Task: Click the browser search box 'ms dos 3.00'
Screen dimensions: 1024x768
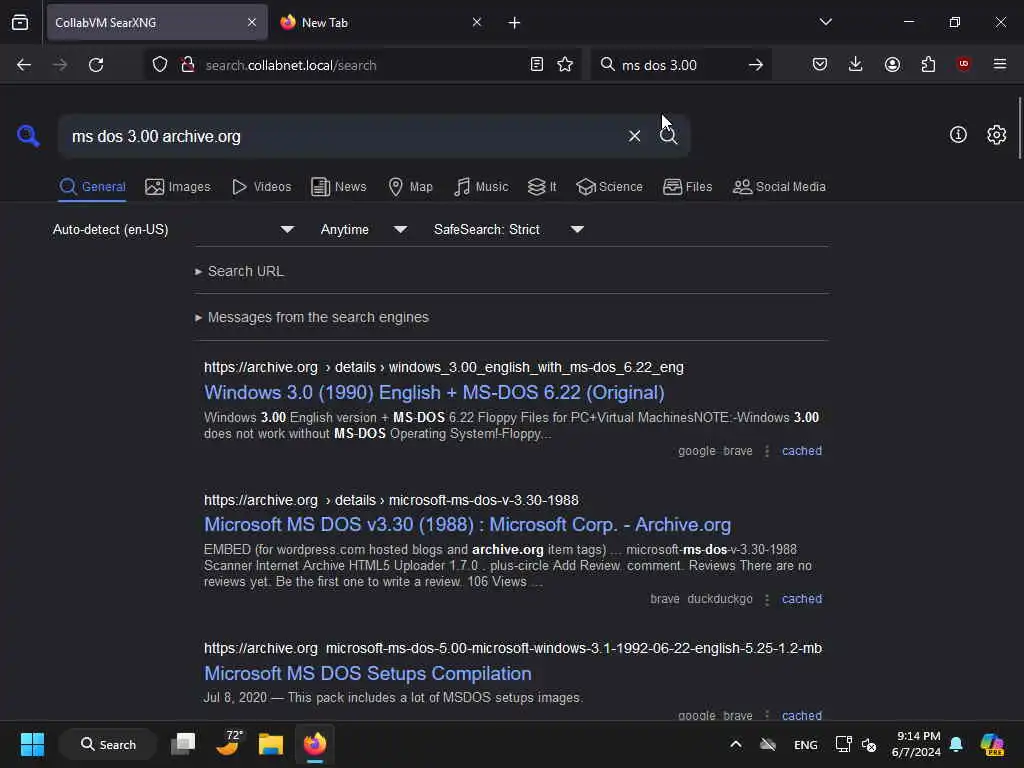Action: click(x=680, y=65)
